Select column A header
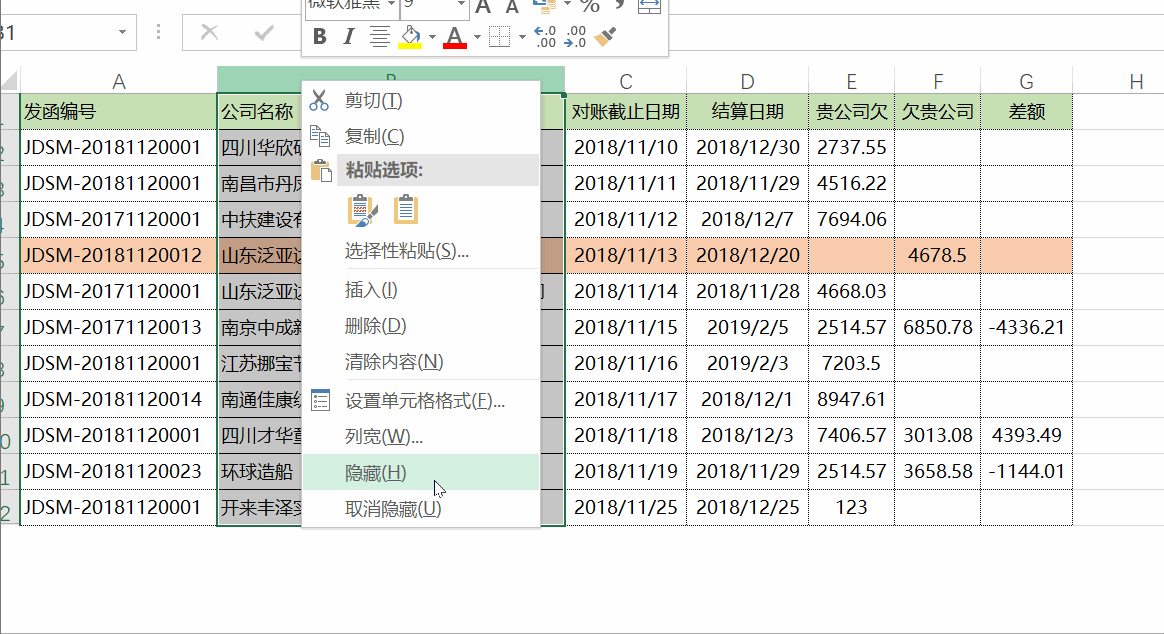Screen dimensions: 1164x634 119,81
